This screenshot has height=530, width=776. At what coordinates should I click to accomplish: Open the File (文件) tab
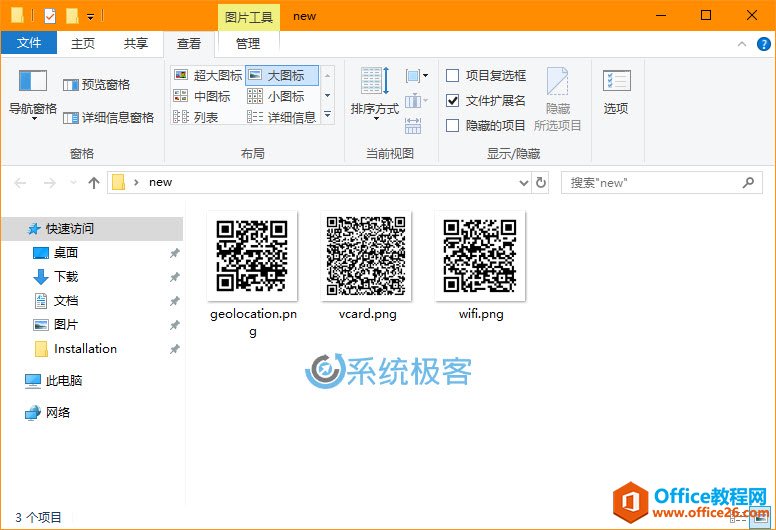[29, 43]
